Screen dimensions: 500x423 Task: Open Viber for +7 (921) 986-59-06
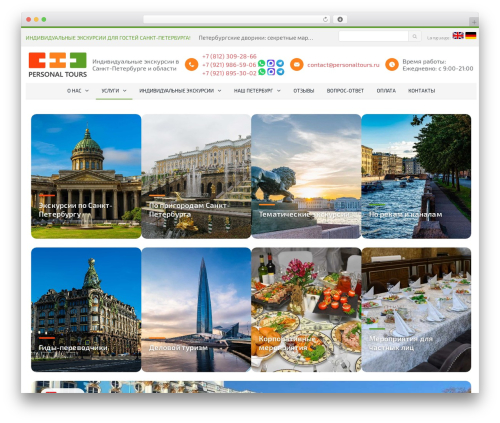(271, 63)
